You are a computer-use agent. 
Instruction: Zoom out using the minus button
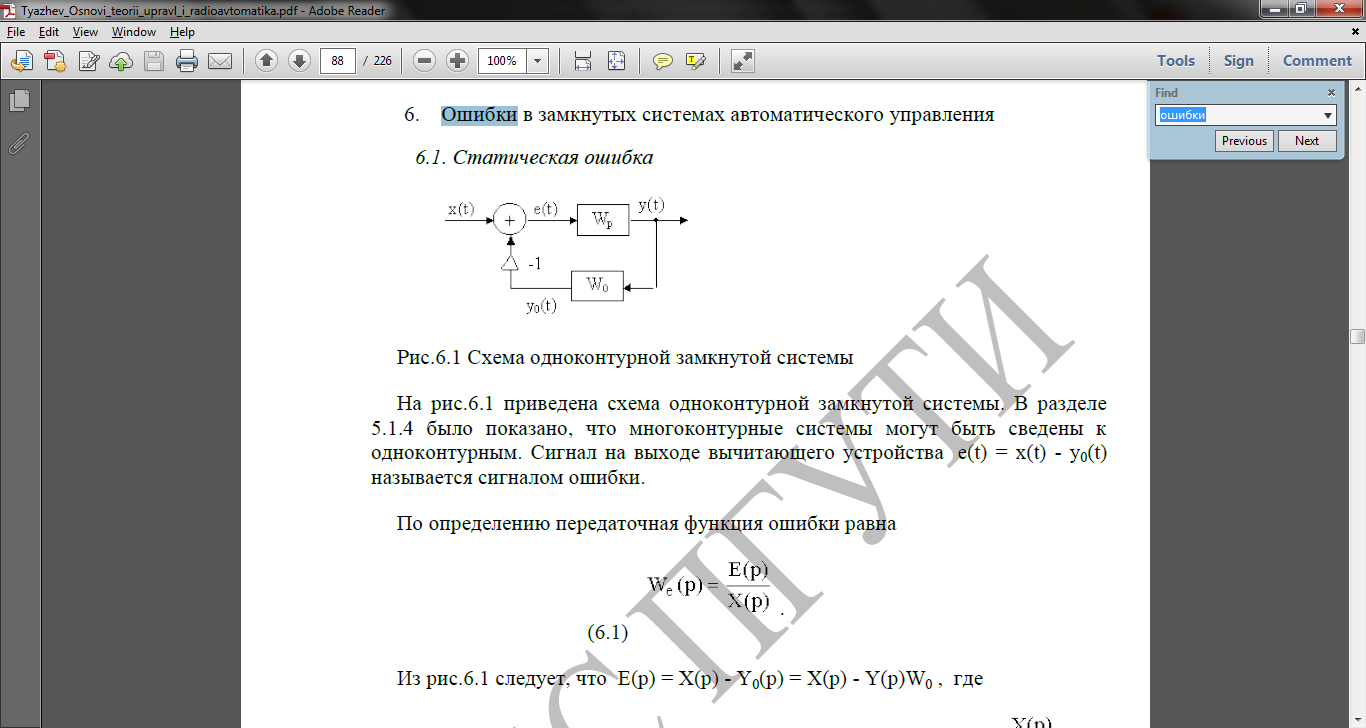point(425,61)
